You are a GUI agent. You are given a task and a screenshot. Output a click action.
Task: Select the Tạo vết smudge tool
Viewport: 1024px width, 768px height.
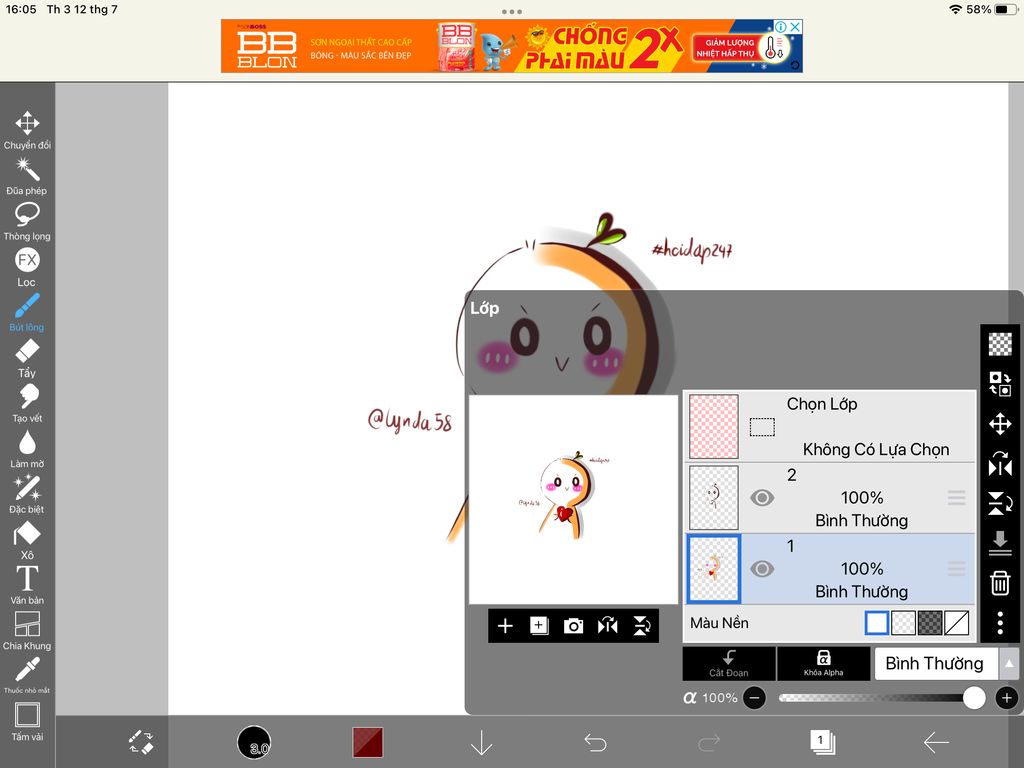tap(27, 404)
